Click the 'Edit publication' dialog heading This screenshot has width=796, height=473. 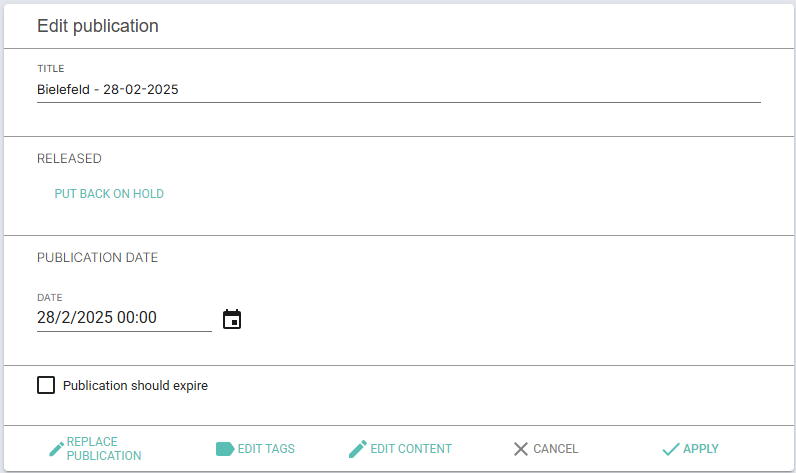tap(98, 26)
